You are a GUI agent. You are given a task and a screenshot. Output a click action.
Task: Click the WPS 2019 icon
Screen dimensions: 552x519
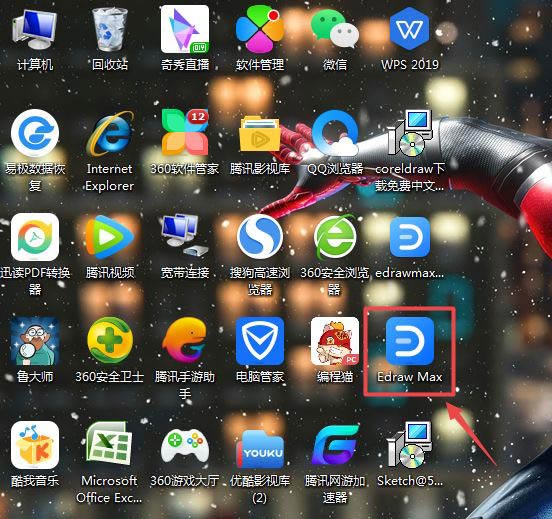click(x=409, y=29)
